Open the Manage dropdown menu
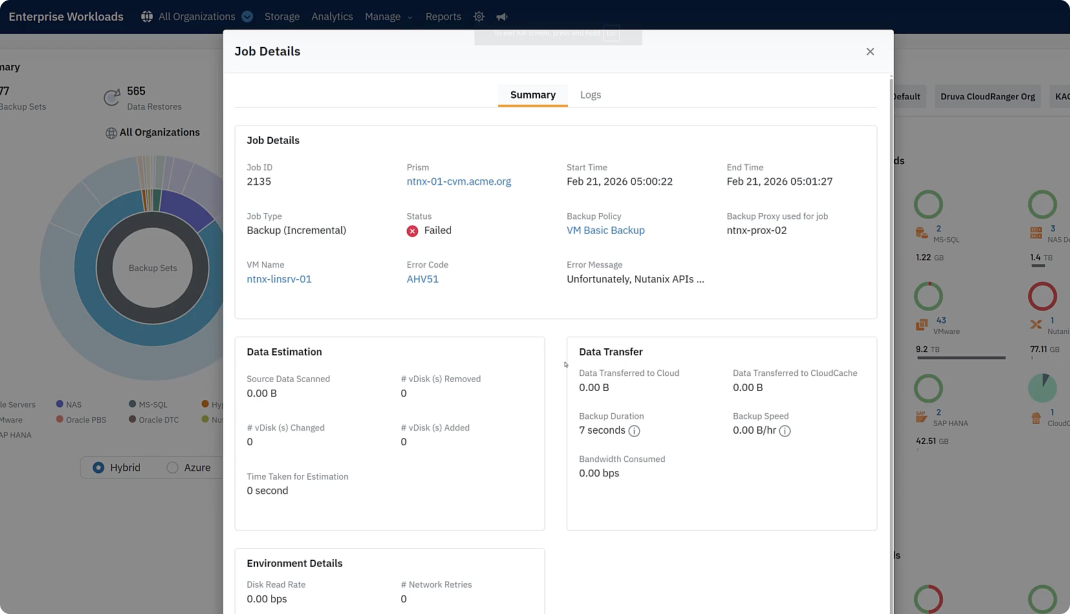Image resolution: width=1070 pixels, height=614 pixels. point(388,17)
